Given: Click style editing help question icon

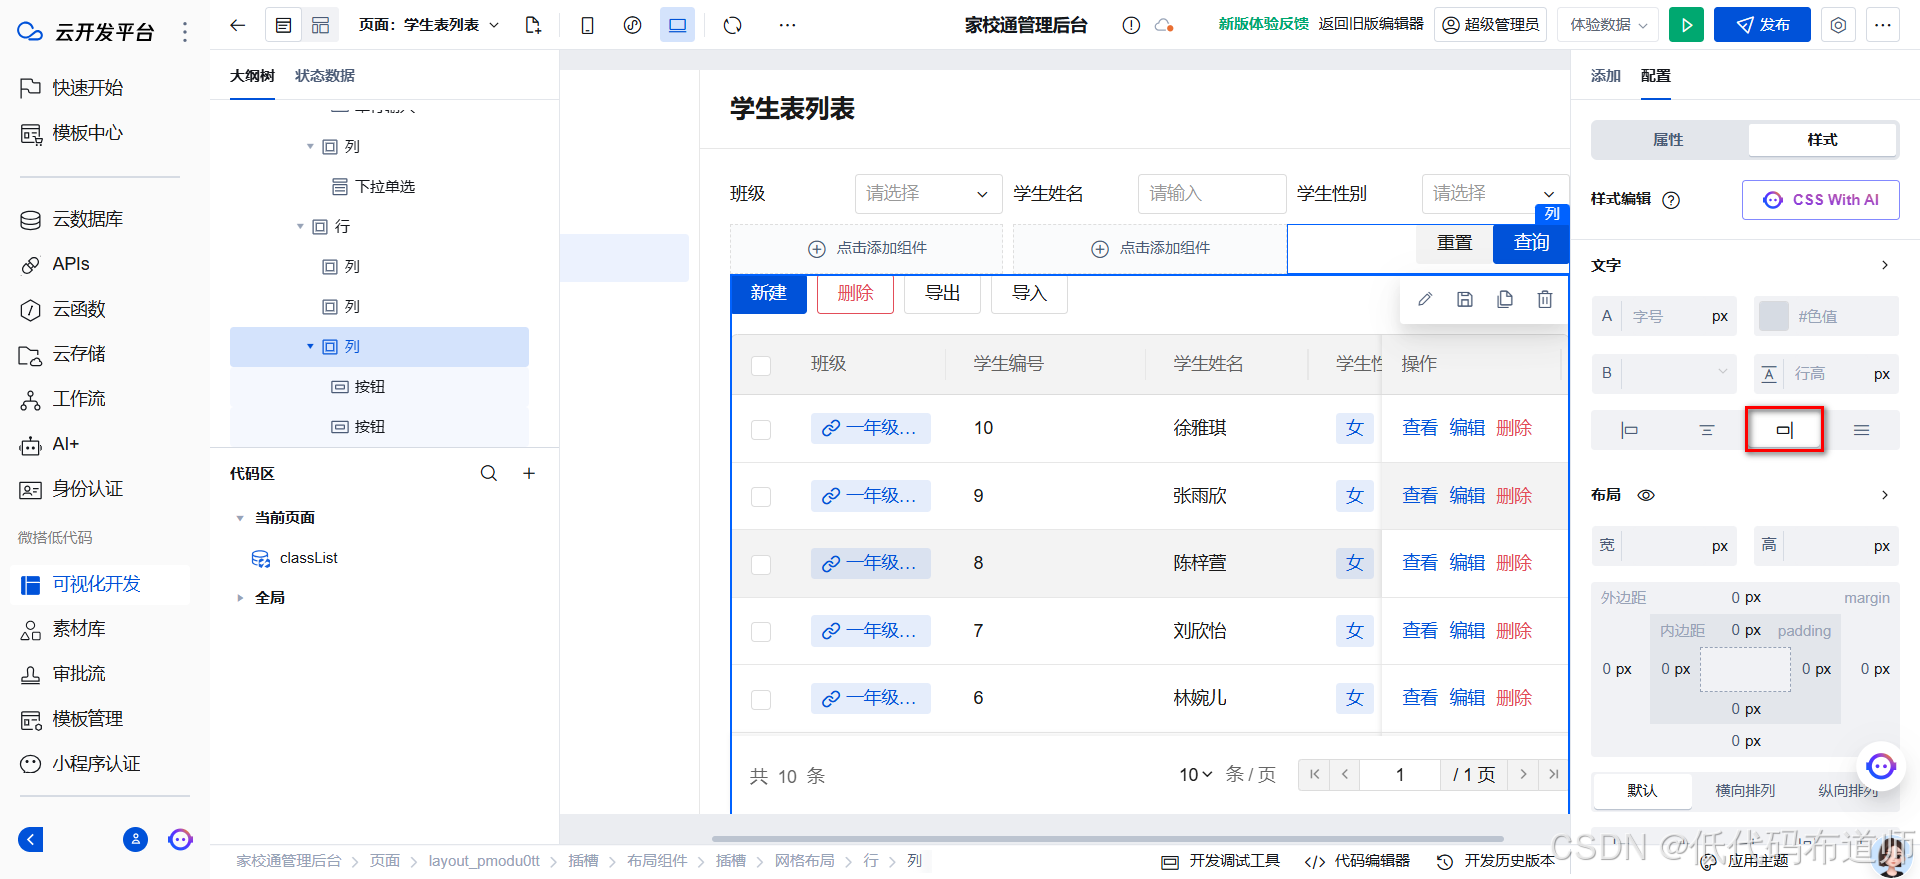Looking at the screenshot, I should click(x=1671, y=200).
